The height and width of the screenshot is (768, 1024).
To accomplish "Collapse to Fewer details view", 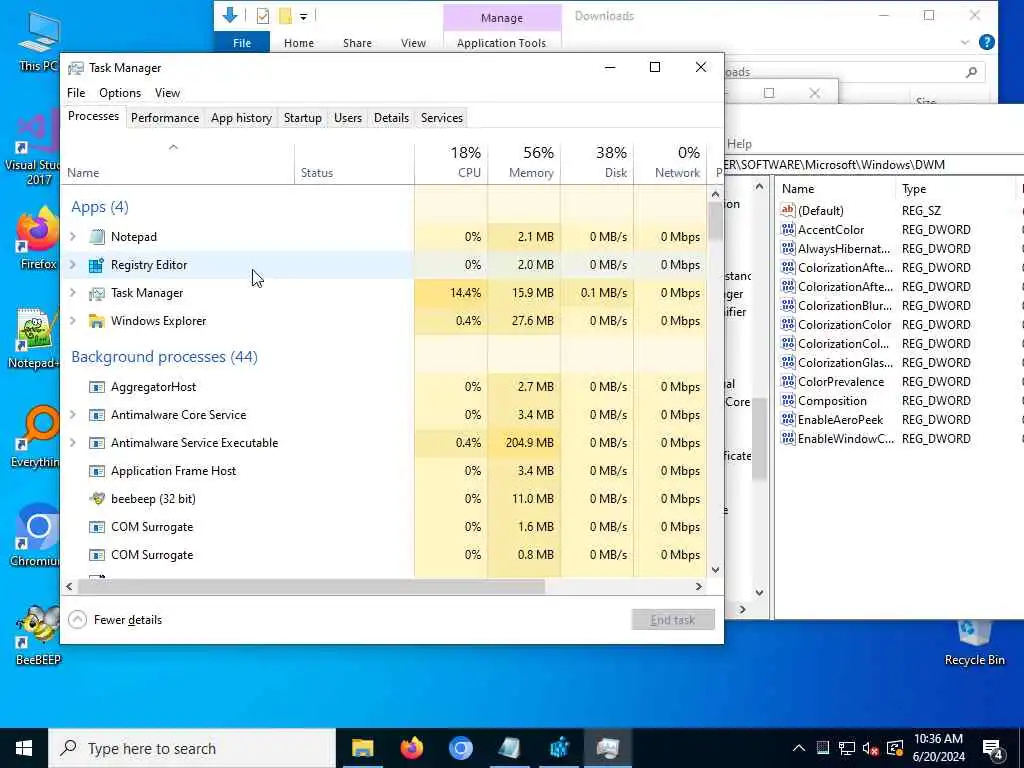I will 115,620.
